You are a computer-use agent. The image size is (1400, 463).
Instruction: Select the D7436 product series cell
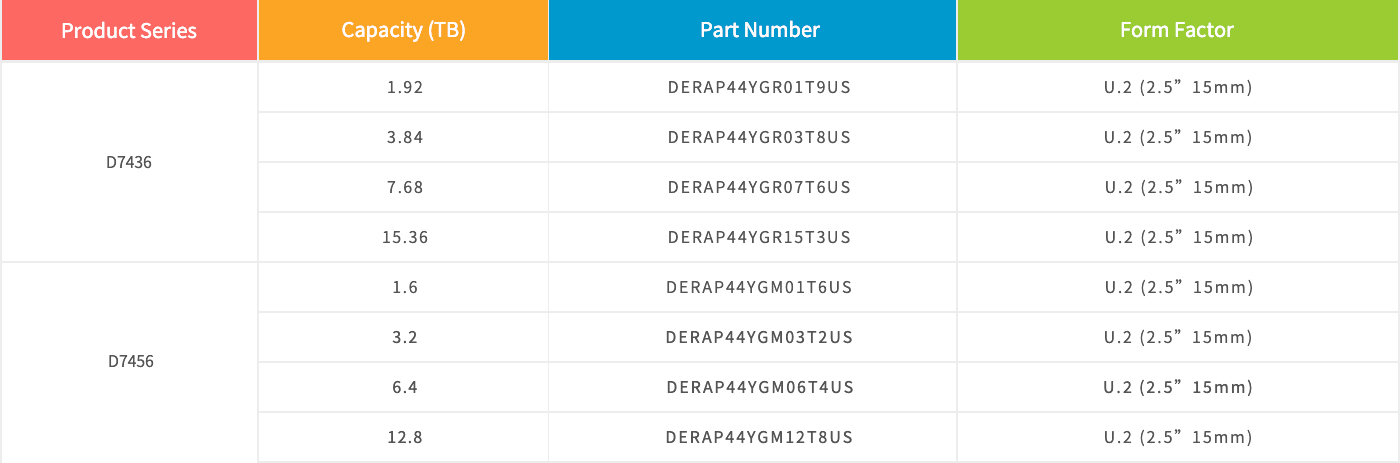pos(129,162)
